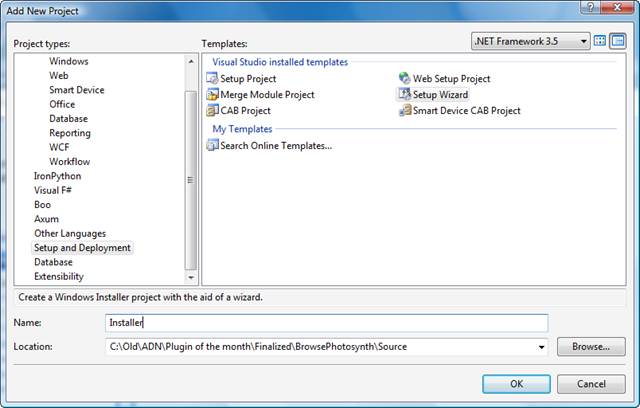This screenshot has height=408, width=640.
Task: Choose the Merge Module Project icon
Action: point(212,95)
